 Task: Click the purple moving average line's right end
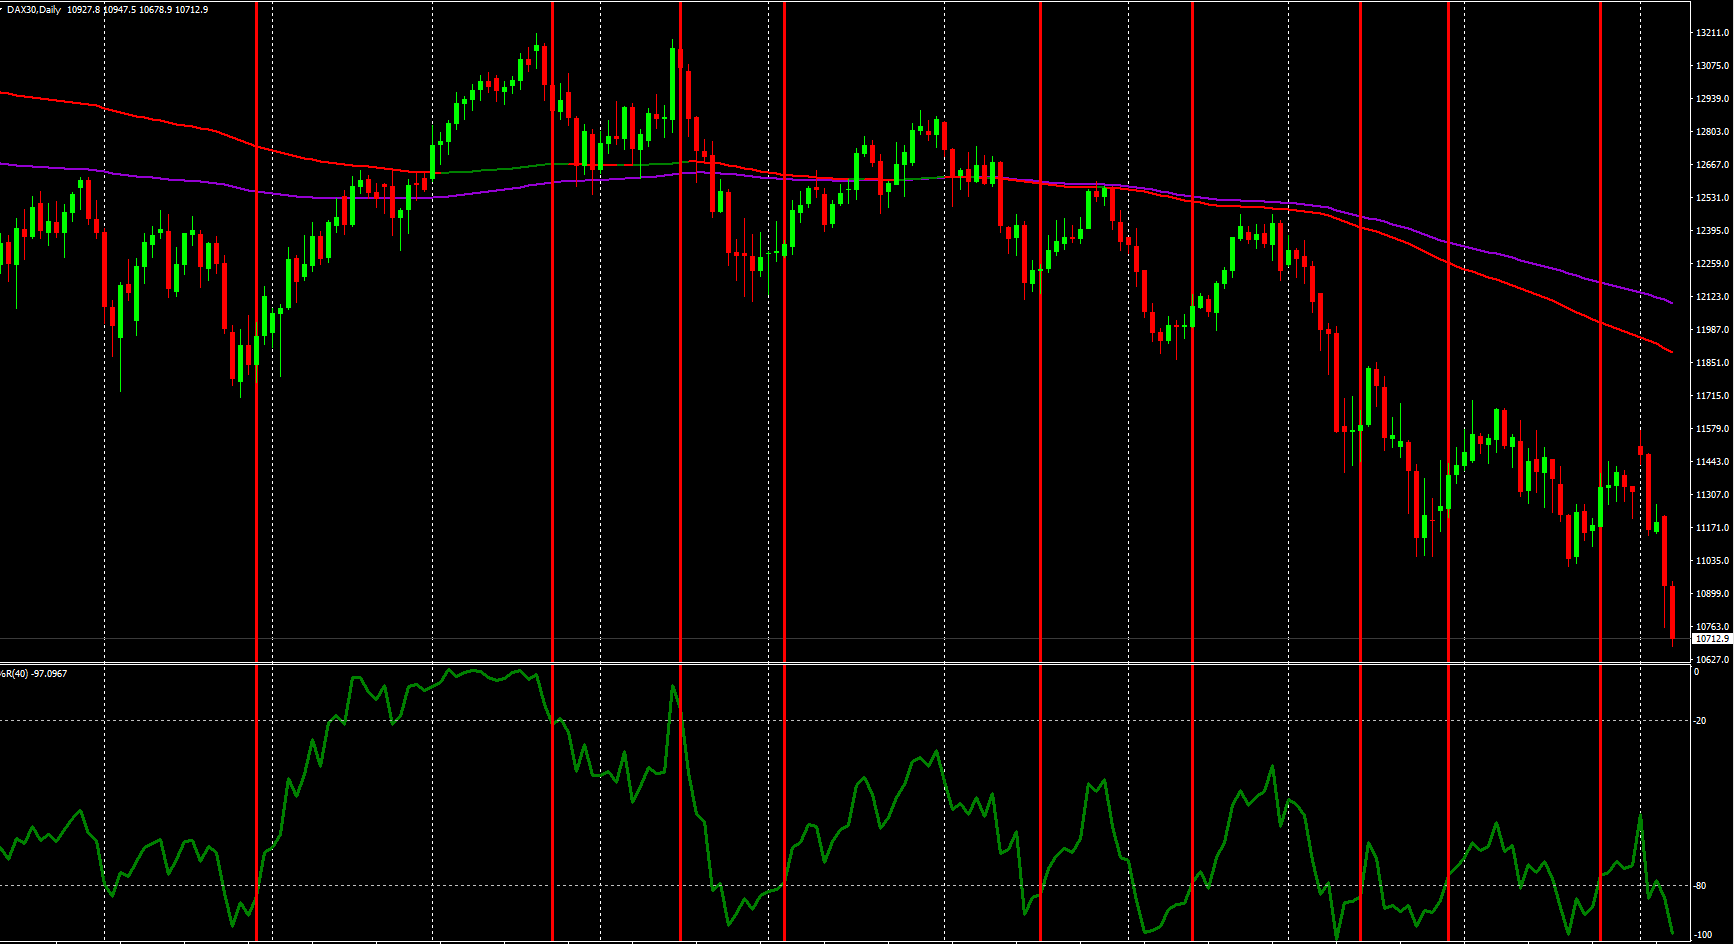pos(1672,302)
